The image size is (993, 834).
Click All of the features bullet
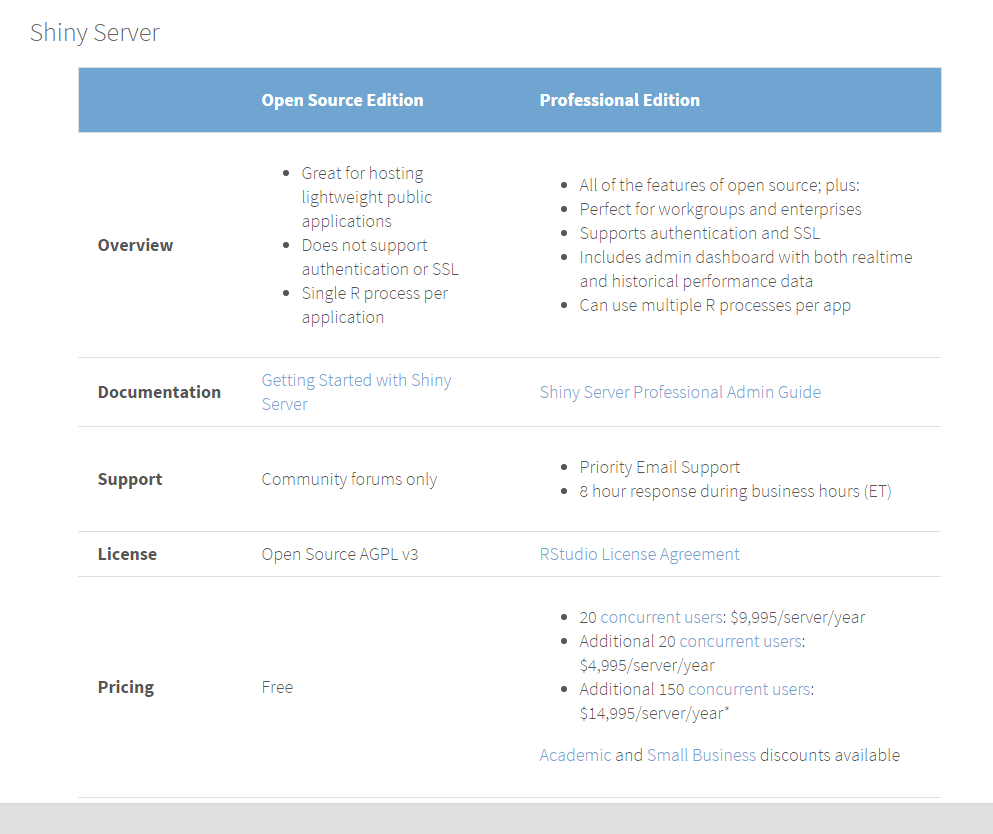[x=719, y=185]
